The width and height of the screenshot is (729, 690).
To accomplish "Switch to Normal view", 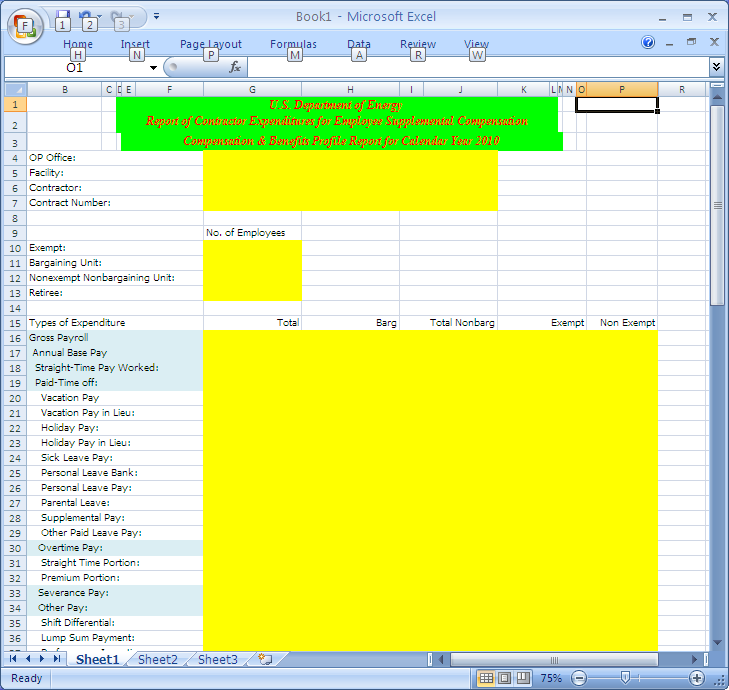I will coord(486,678).
